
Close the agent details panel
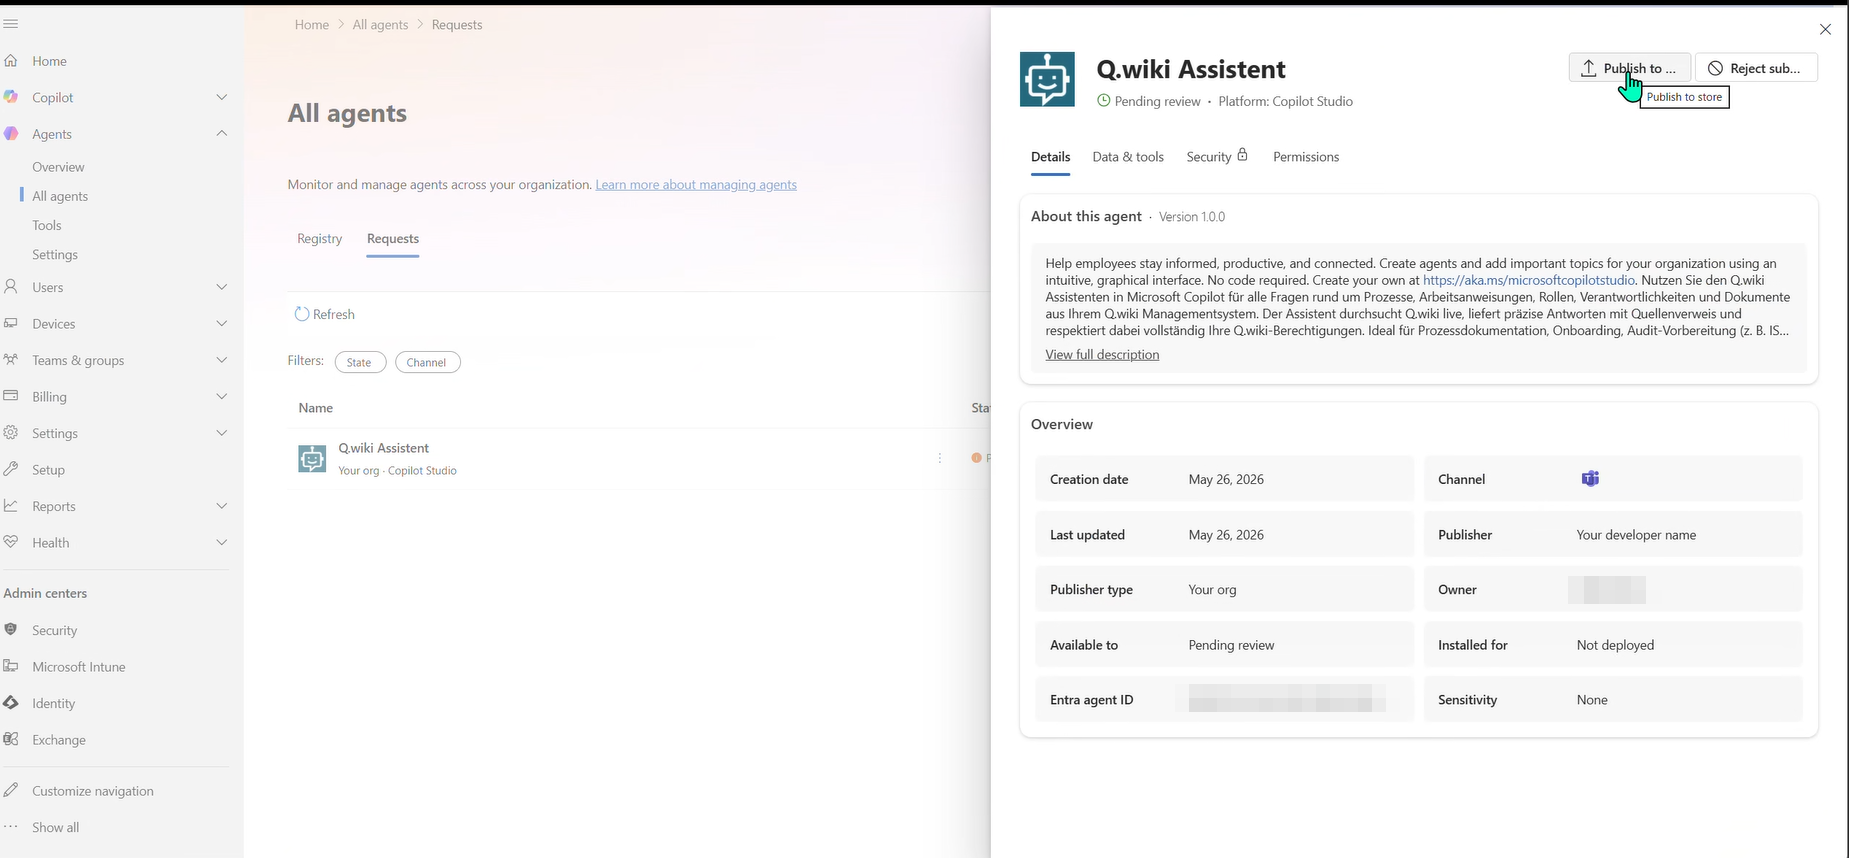(x=1825, y=29)
